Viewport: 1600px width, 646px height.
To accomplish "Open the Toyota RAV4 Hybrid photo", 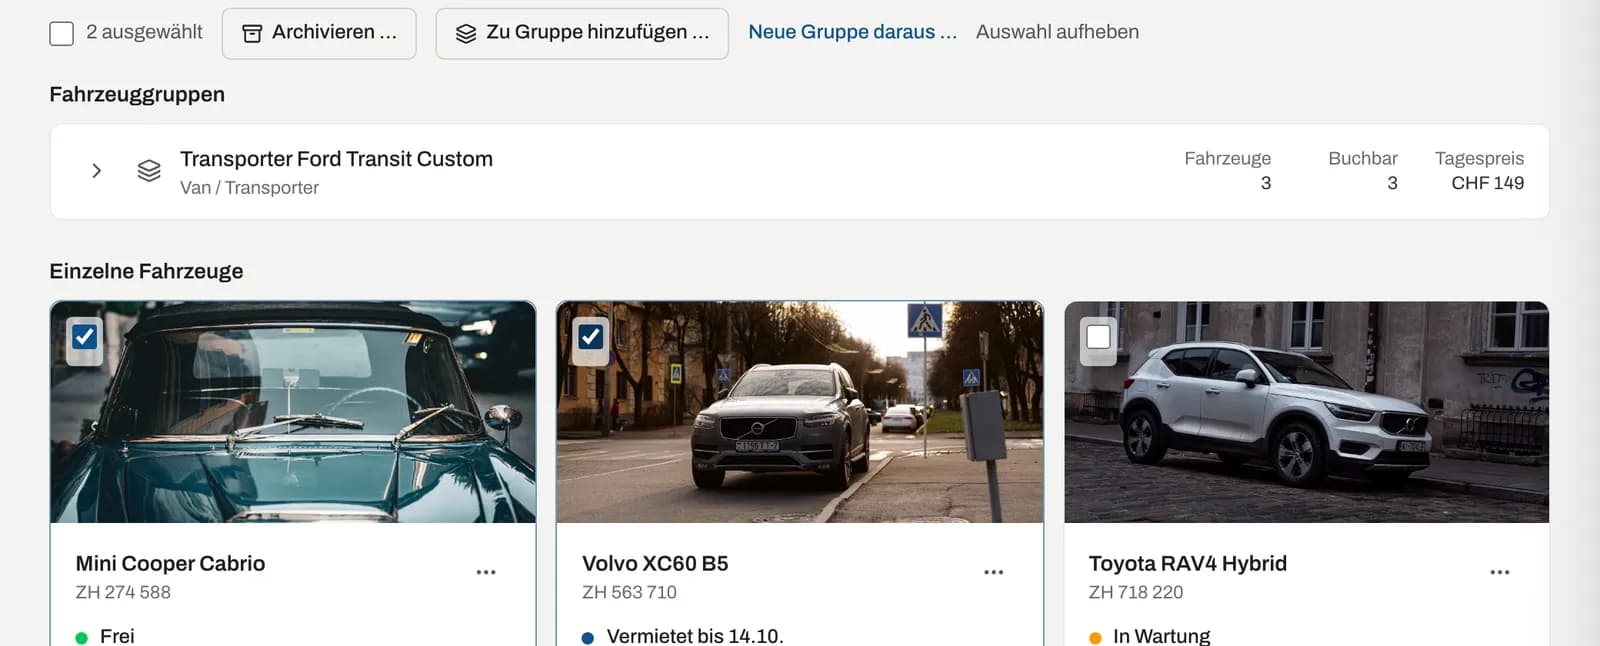I will pyautogui.click(x=1307, y=412).
